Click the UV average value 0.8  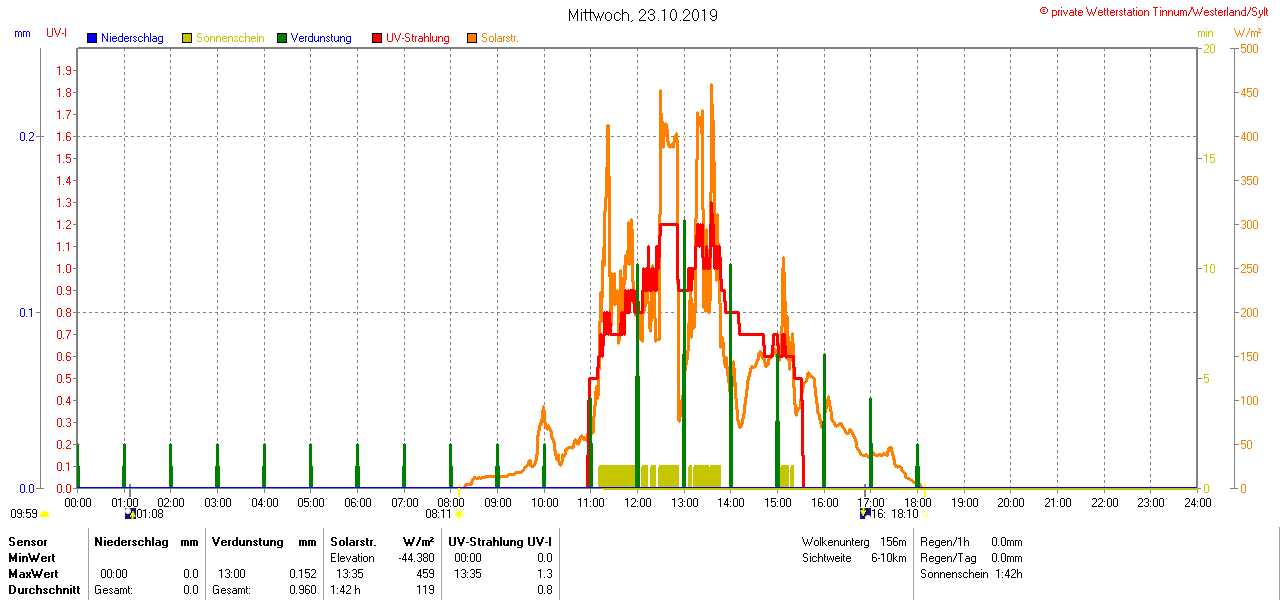click(545, 590)
